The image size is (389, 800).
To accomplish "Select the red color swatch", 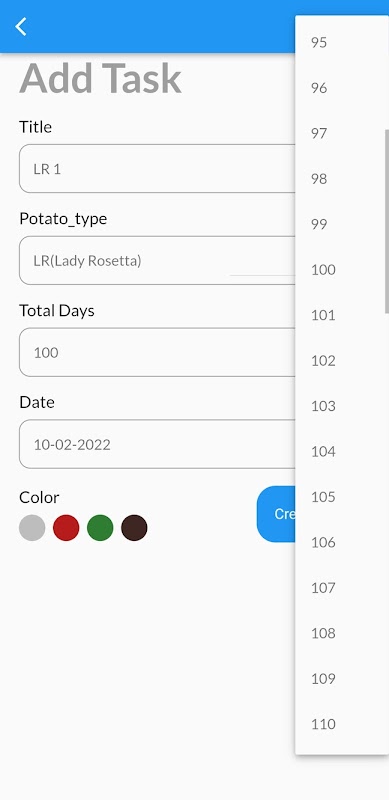I will coord(66,528).
